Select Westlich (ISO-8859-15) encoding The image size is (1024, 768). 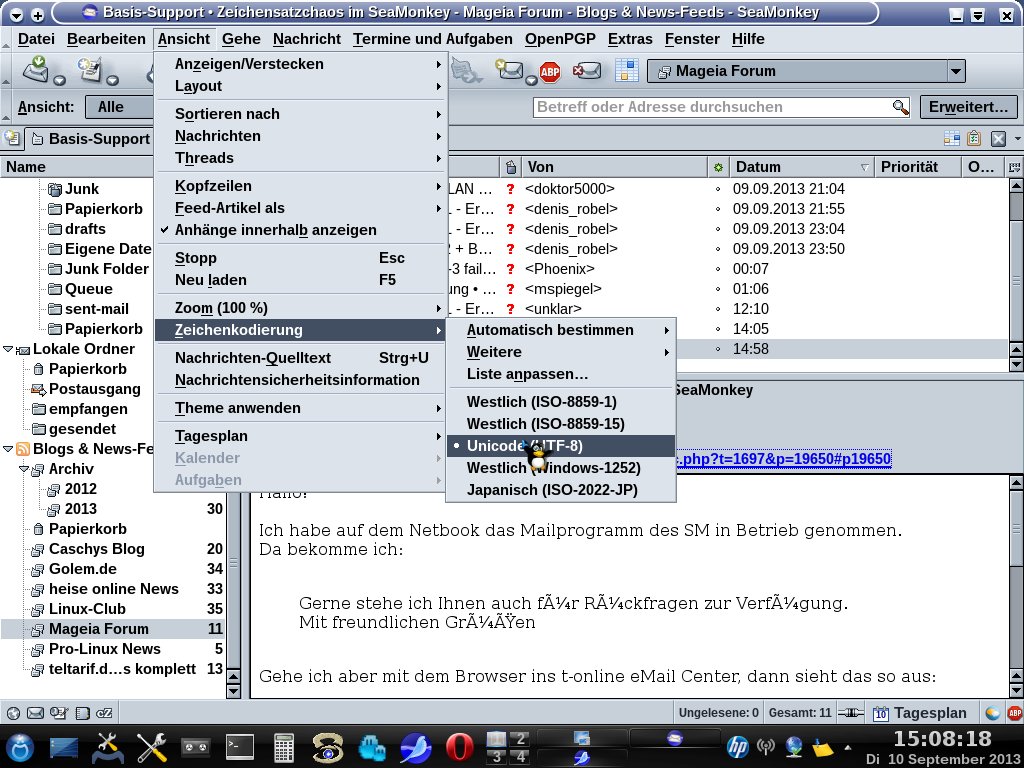(x=560, y=424)
